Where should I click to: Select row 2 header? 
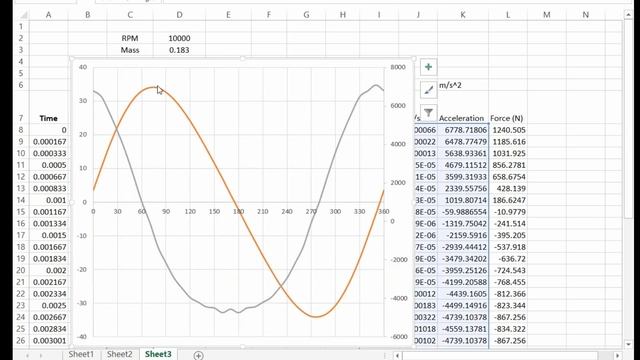tap(21, 38)
